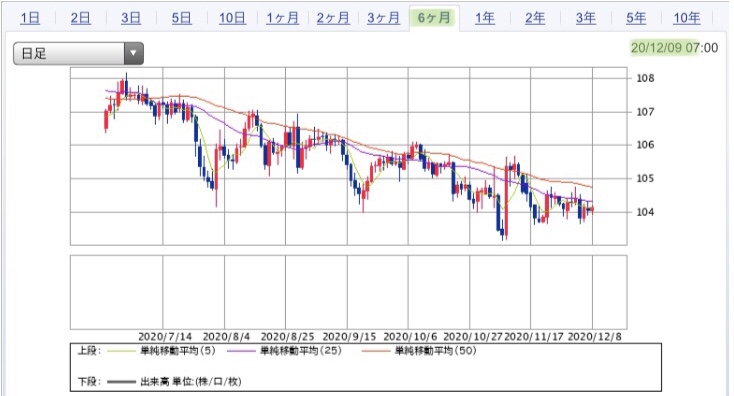Screen dimensions: 734x396
Task: Select the 2ヶ月 range tab
Action: pos(333,18)
